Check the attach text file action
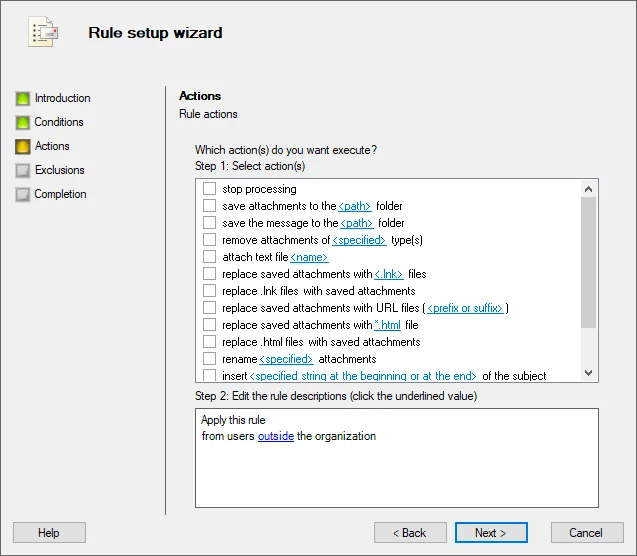Image resolution: width=637 pixels, height=556 pixels. 210,257
